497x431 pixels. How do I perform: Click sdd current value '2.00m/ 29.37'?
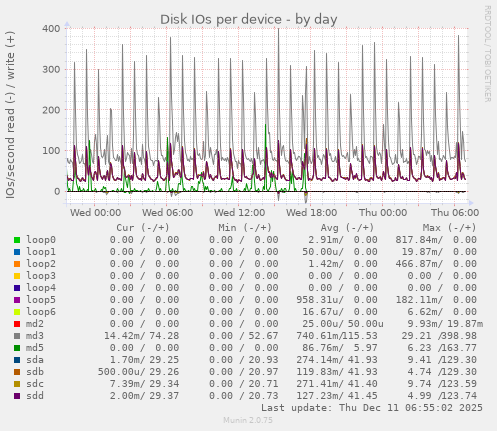144,396
